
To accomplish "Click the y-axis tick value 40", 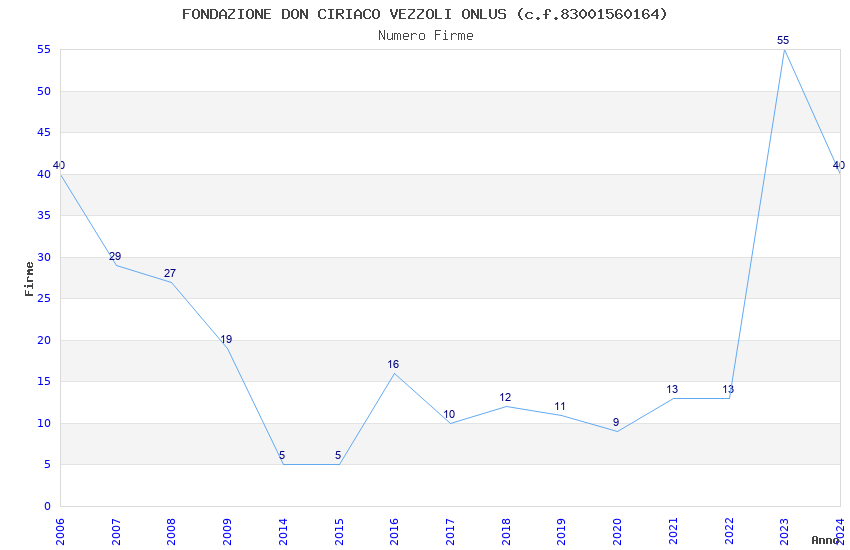I will coord(44,174).
